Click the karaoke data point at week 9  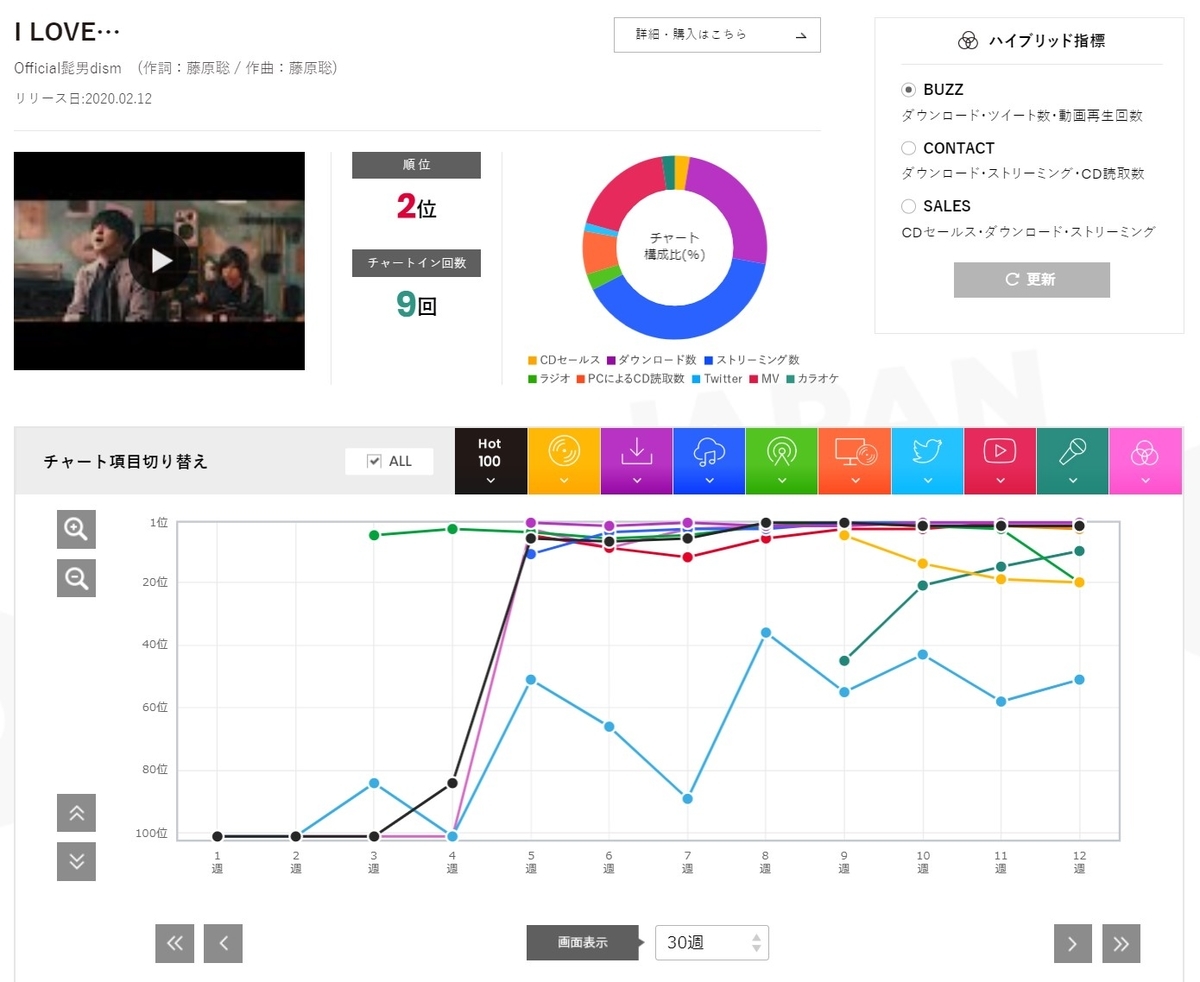click(844, 660)
